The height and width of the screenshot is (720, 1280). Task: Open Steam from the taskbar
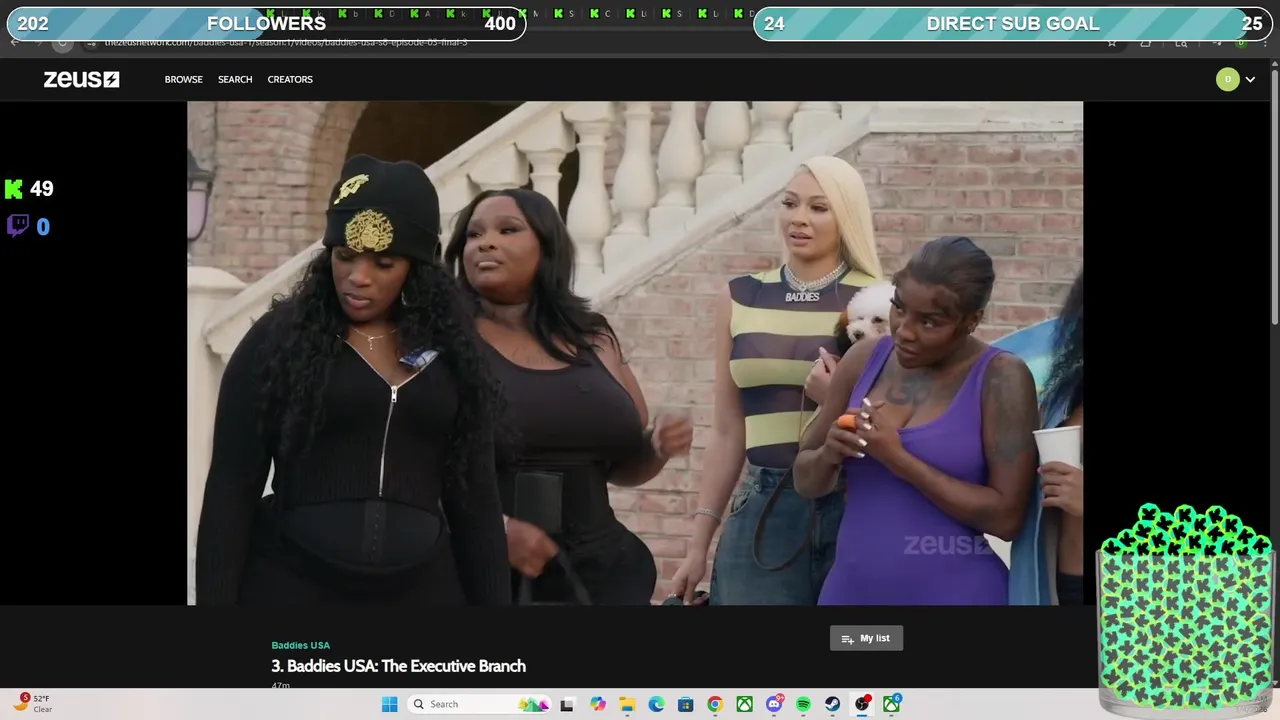coord(832,704)
